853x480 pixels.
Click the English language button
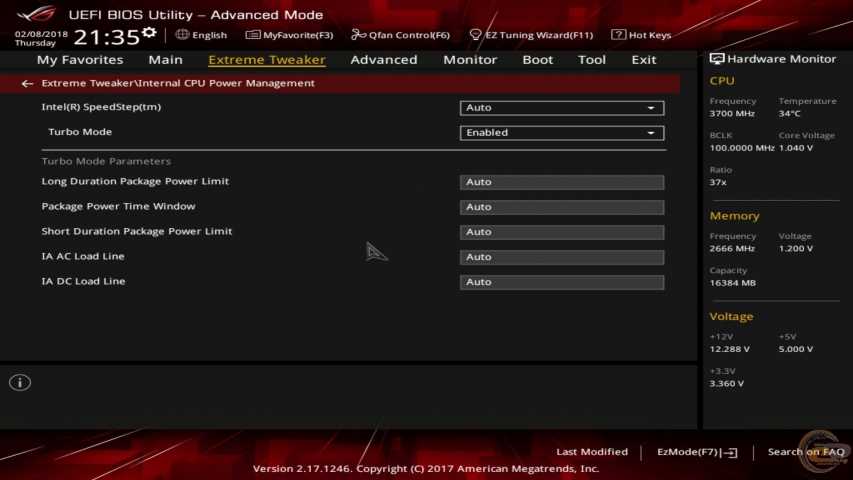(201, 35)
